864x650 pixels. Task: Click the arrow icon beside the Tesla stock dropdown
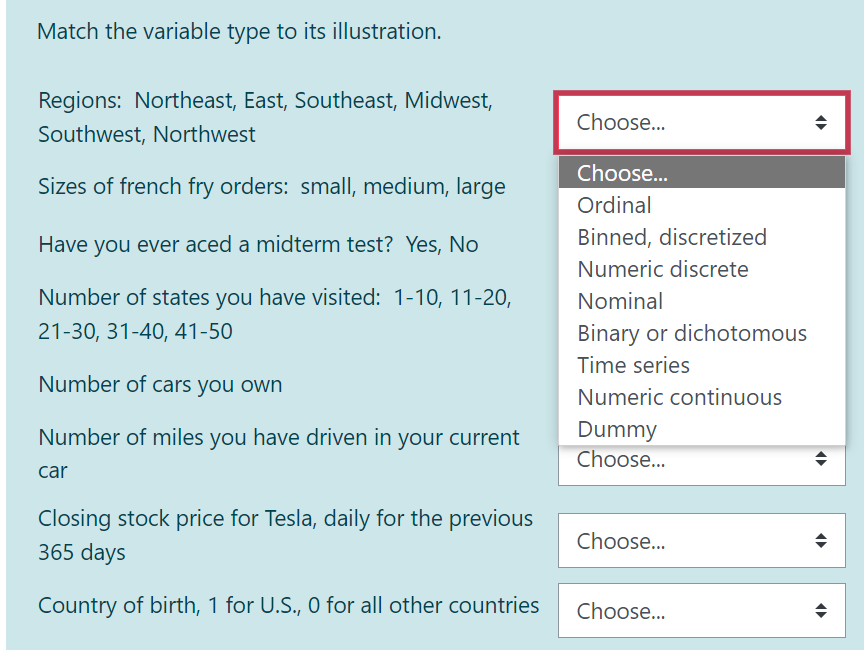tap(822, 540)
